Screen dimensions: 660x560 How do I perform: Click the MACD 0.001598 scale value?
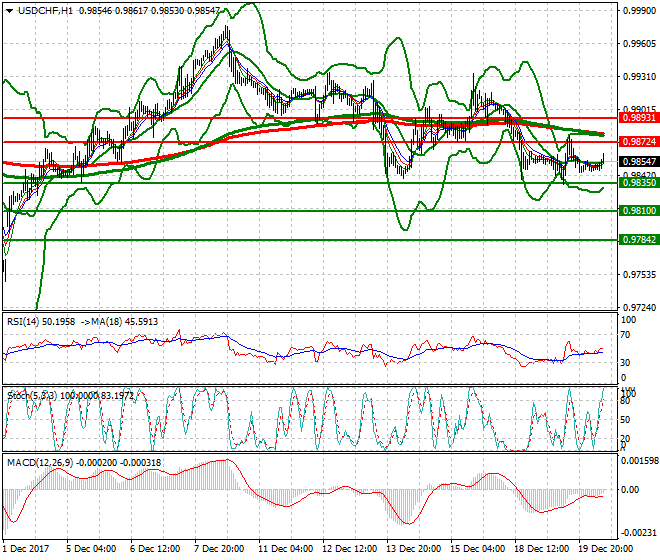tap(638, 461)
